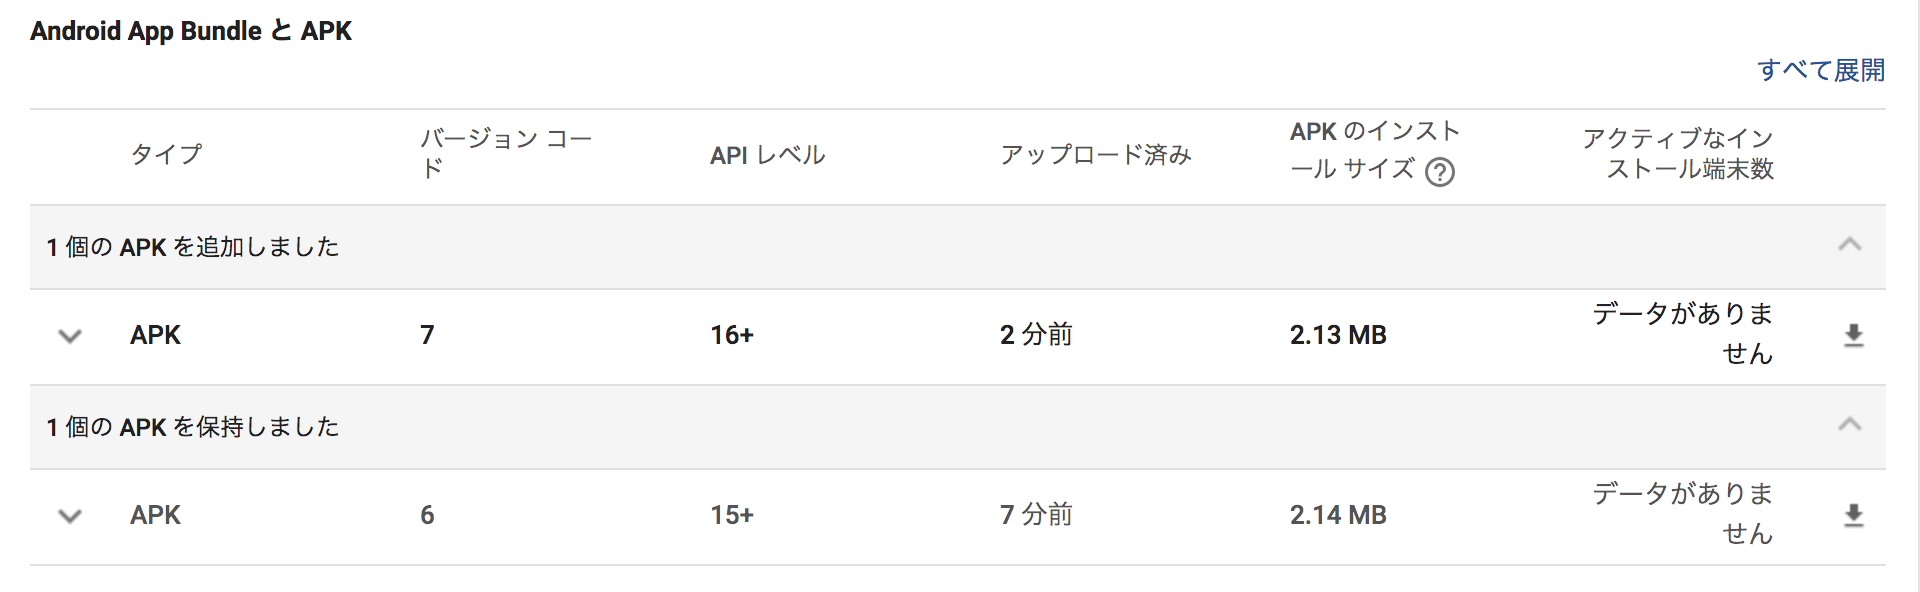Expand the version 6 APK row

pyautogui.click(x=70, y=516)
